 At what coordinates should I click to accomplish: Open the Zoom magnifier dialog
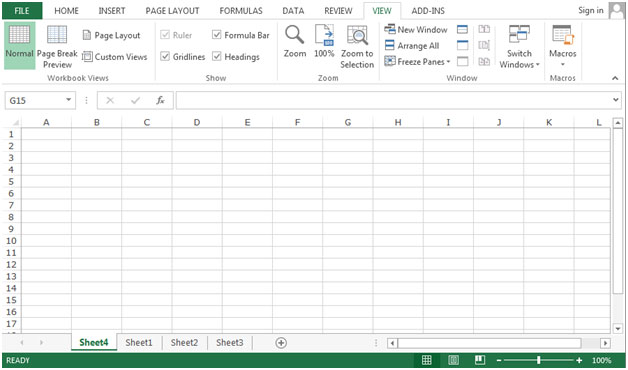coord(295,41)
